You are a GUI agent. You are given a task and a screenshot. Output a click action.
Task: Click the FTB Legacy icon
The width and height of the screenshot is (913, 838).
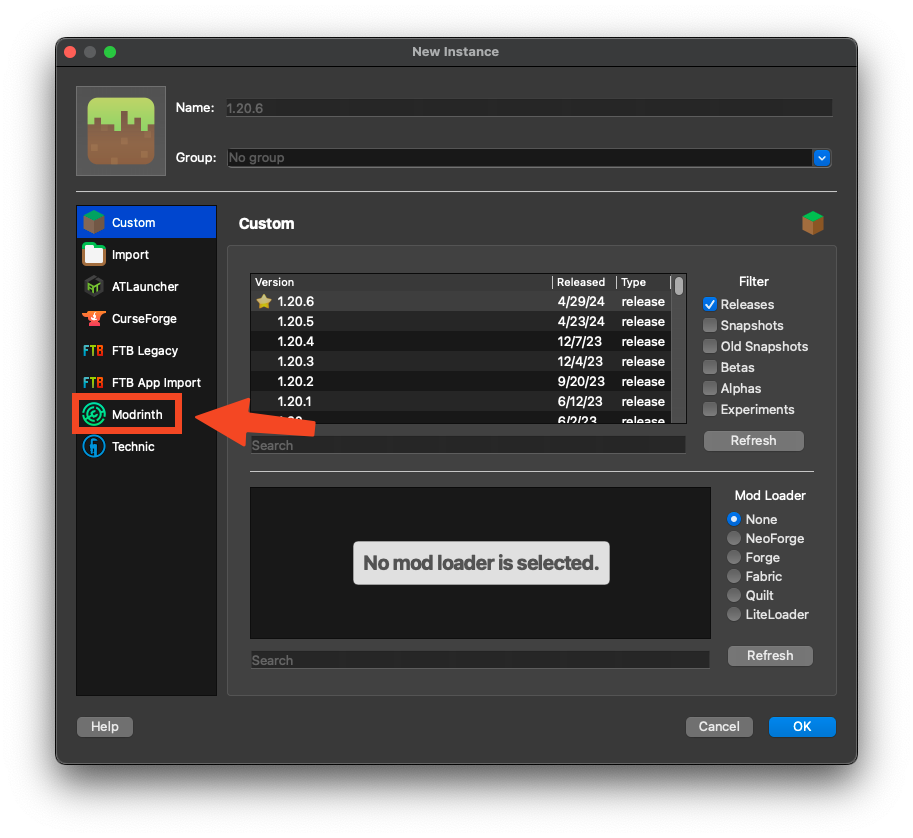94,351
